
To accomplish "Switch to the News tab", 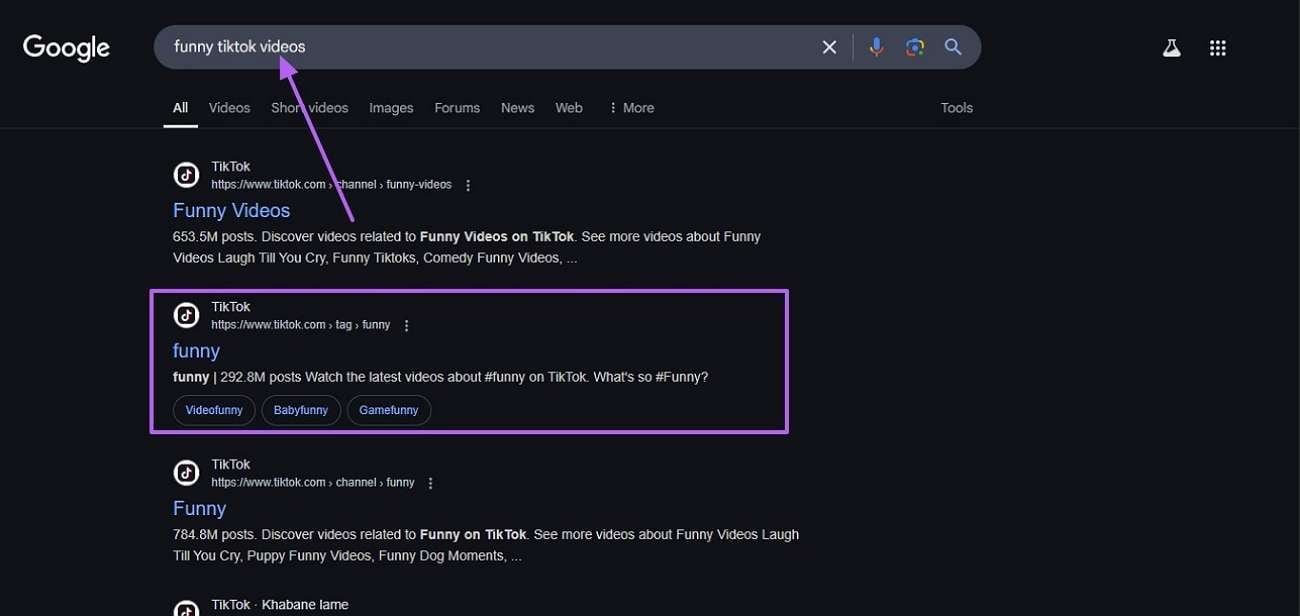I will pyautogui.click(x=518, y=108).
